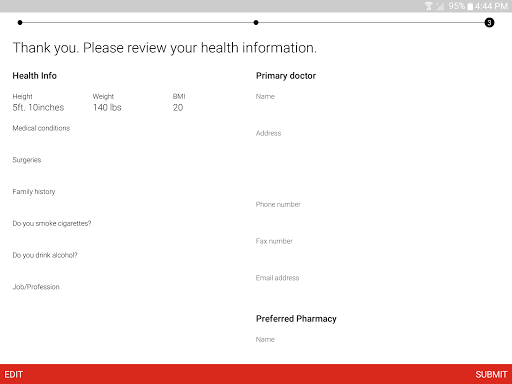Click the Phone number label

click(x=278, y=204)
